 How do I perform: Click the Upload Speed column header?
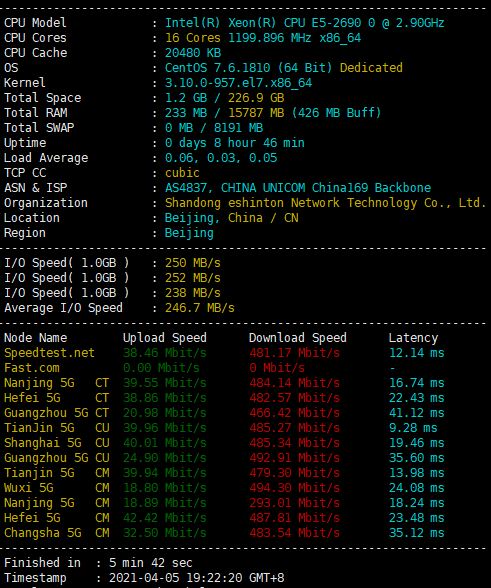[x=165, y=338]
